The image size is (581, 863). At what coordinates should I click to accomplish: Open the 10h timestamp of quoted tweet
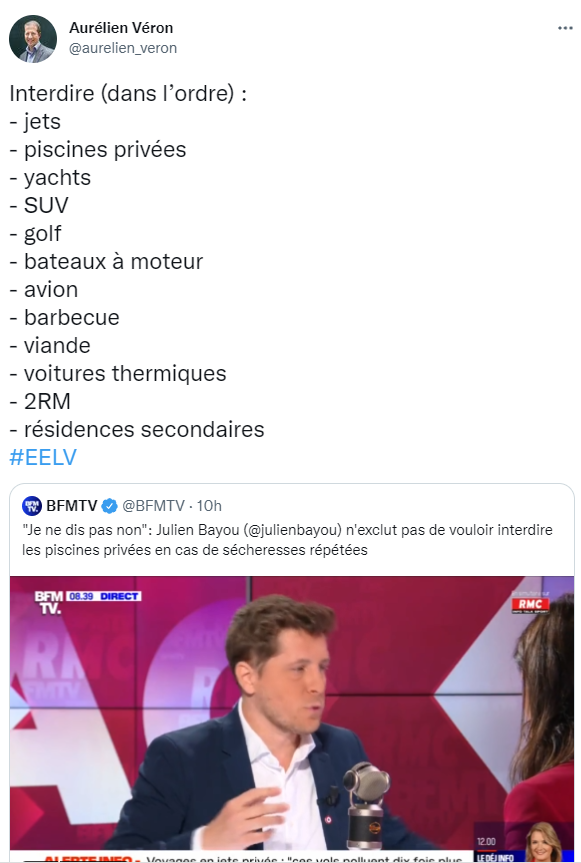pos(209,505)
